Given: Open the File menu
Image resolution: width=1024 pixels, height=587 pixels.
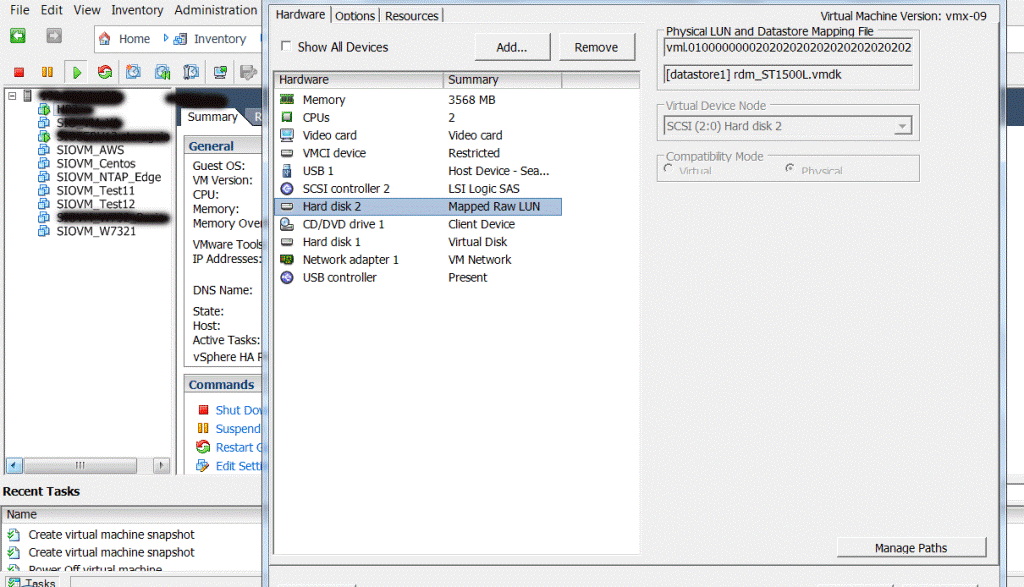Looking at the screenshot, I should (20, 10).
